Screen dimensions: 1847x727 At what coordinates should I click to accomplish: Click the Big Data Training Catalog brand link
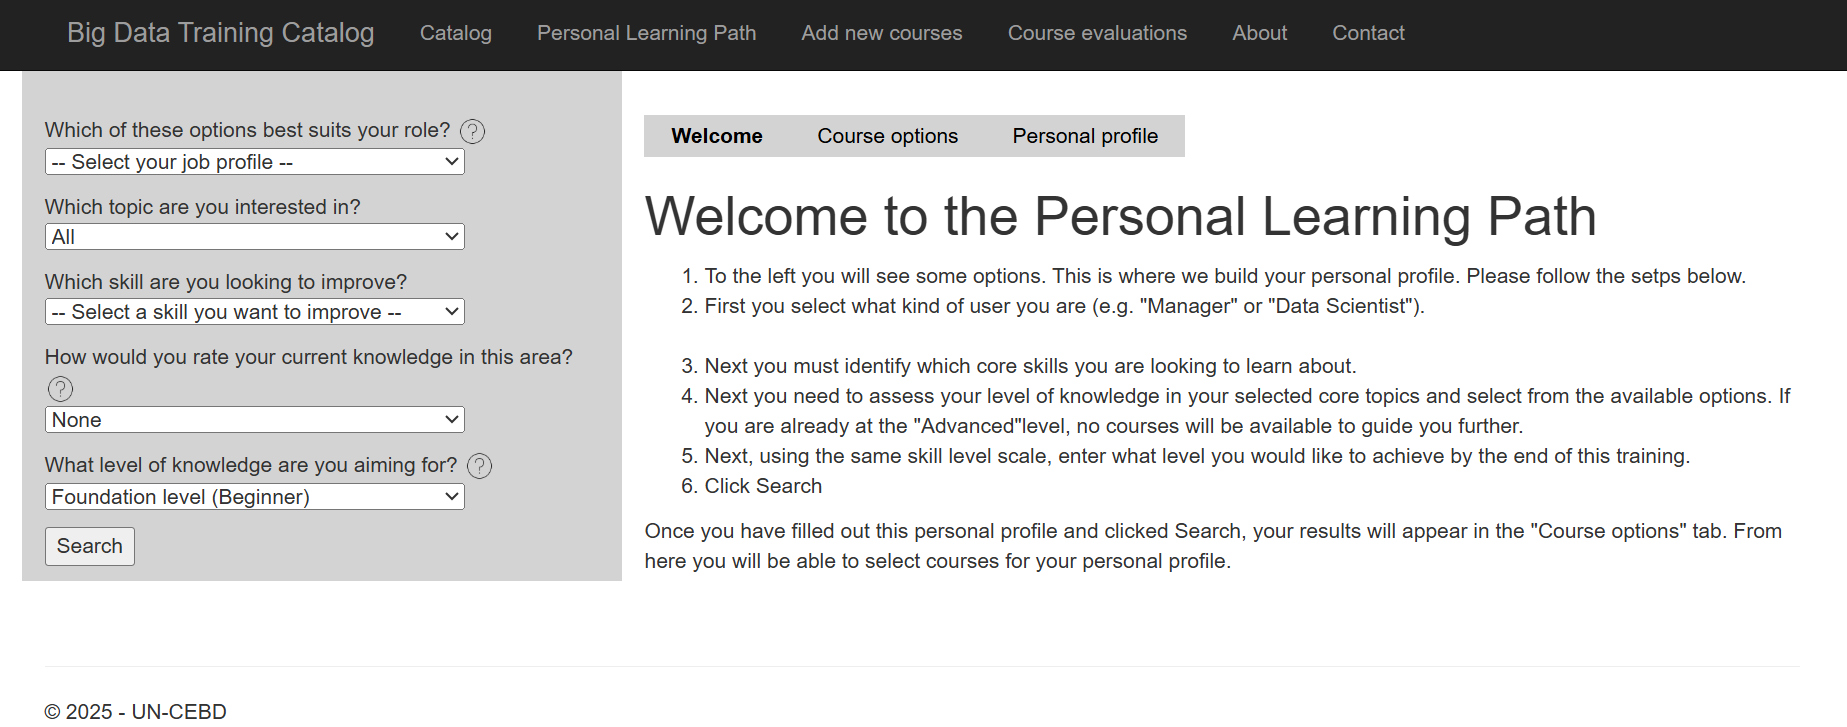point(220,33)
